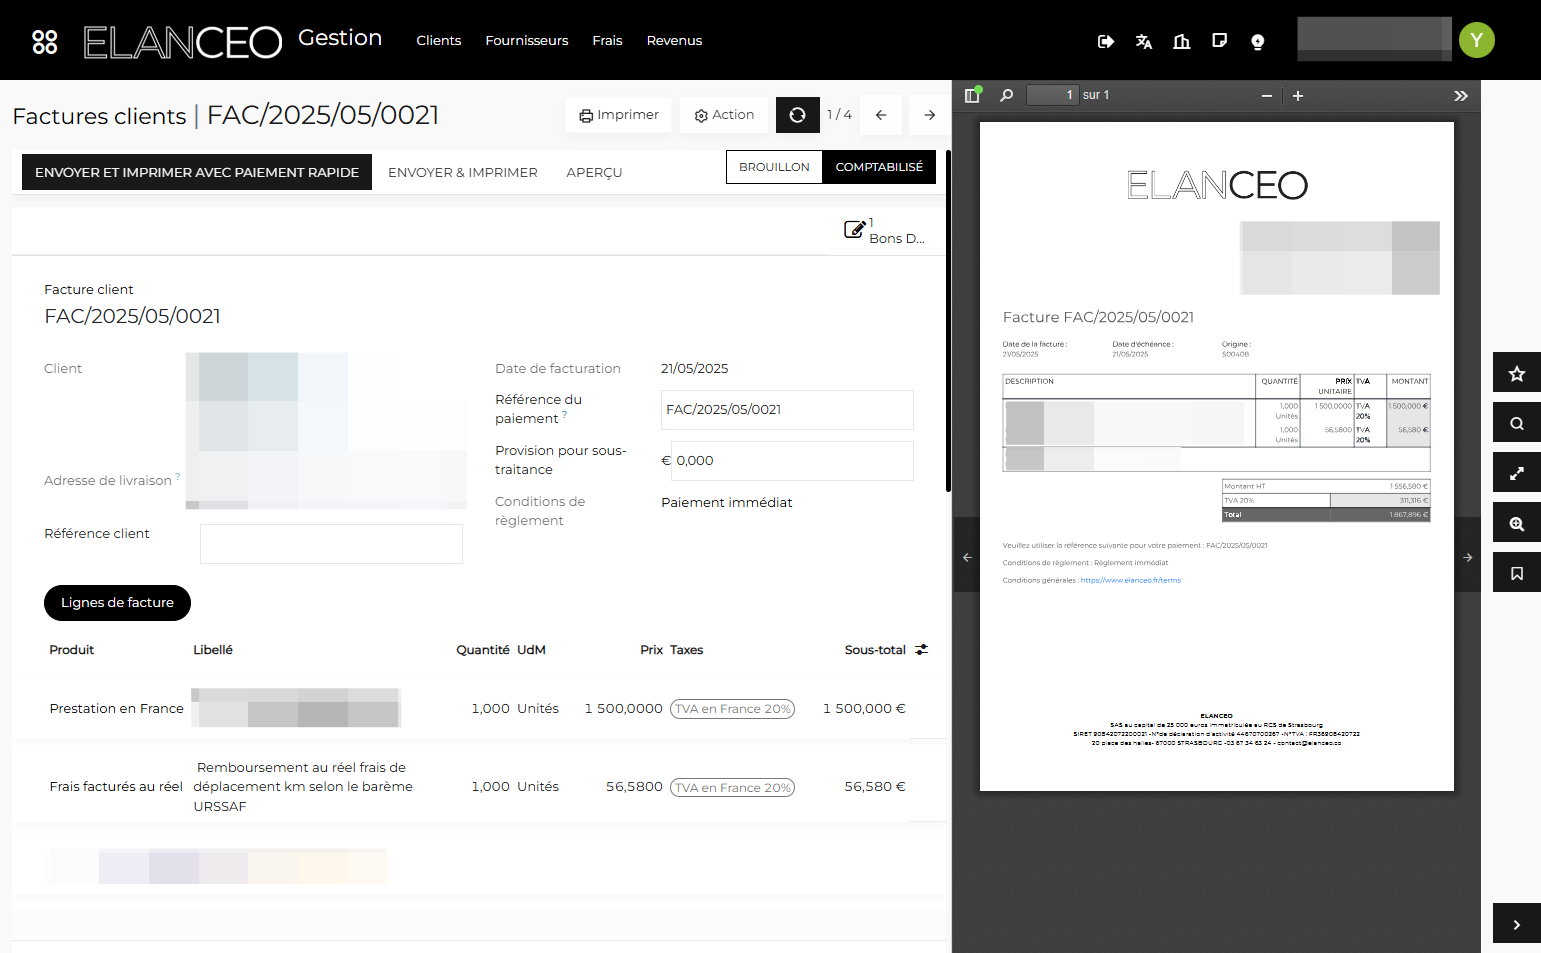
Task: Click the bottom right chevron button
Action: click(x=1517, y=923)
